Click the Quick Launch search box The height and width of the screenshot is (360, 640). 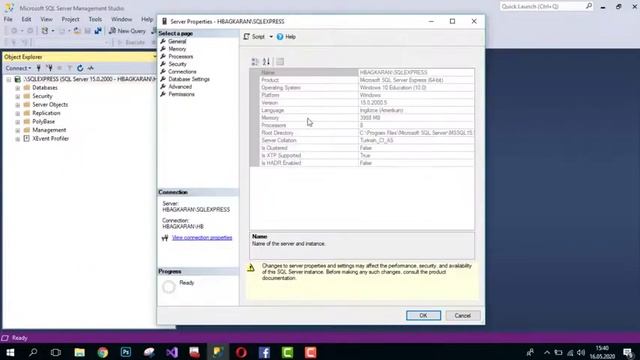click(546, 7)
